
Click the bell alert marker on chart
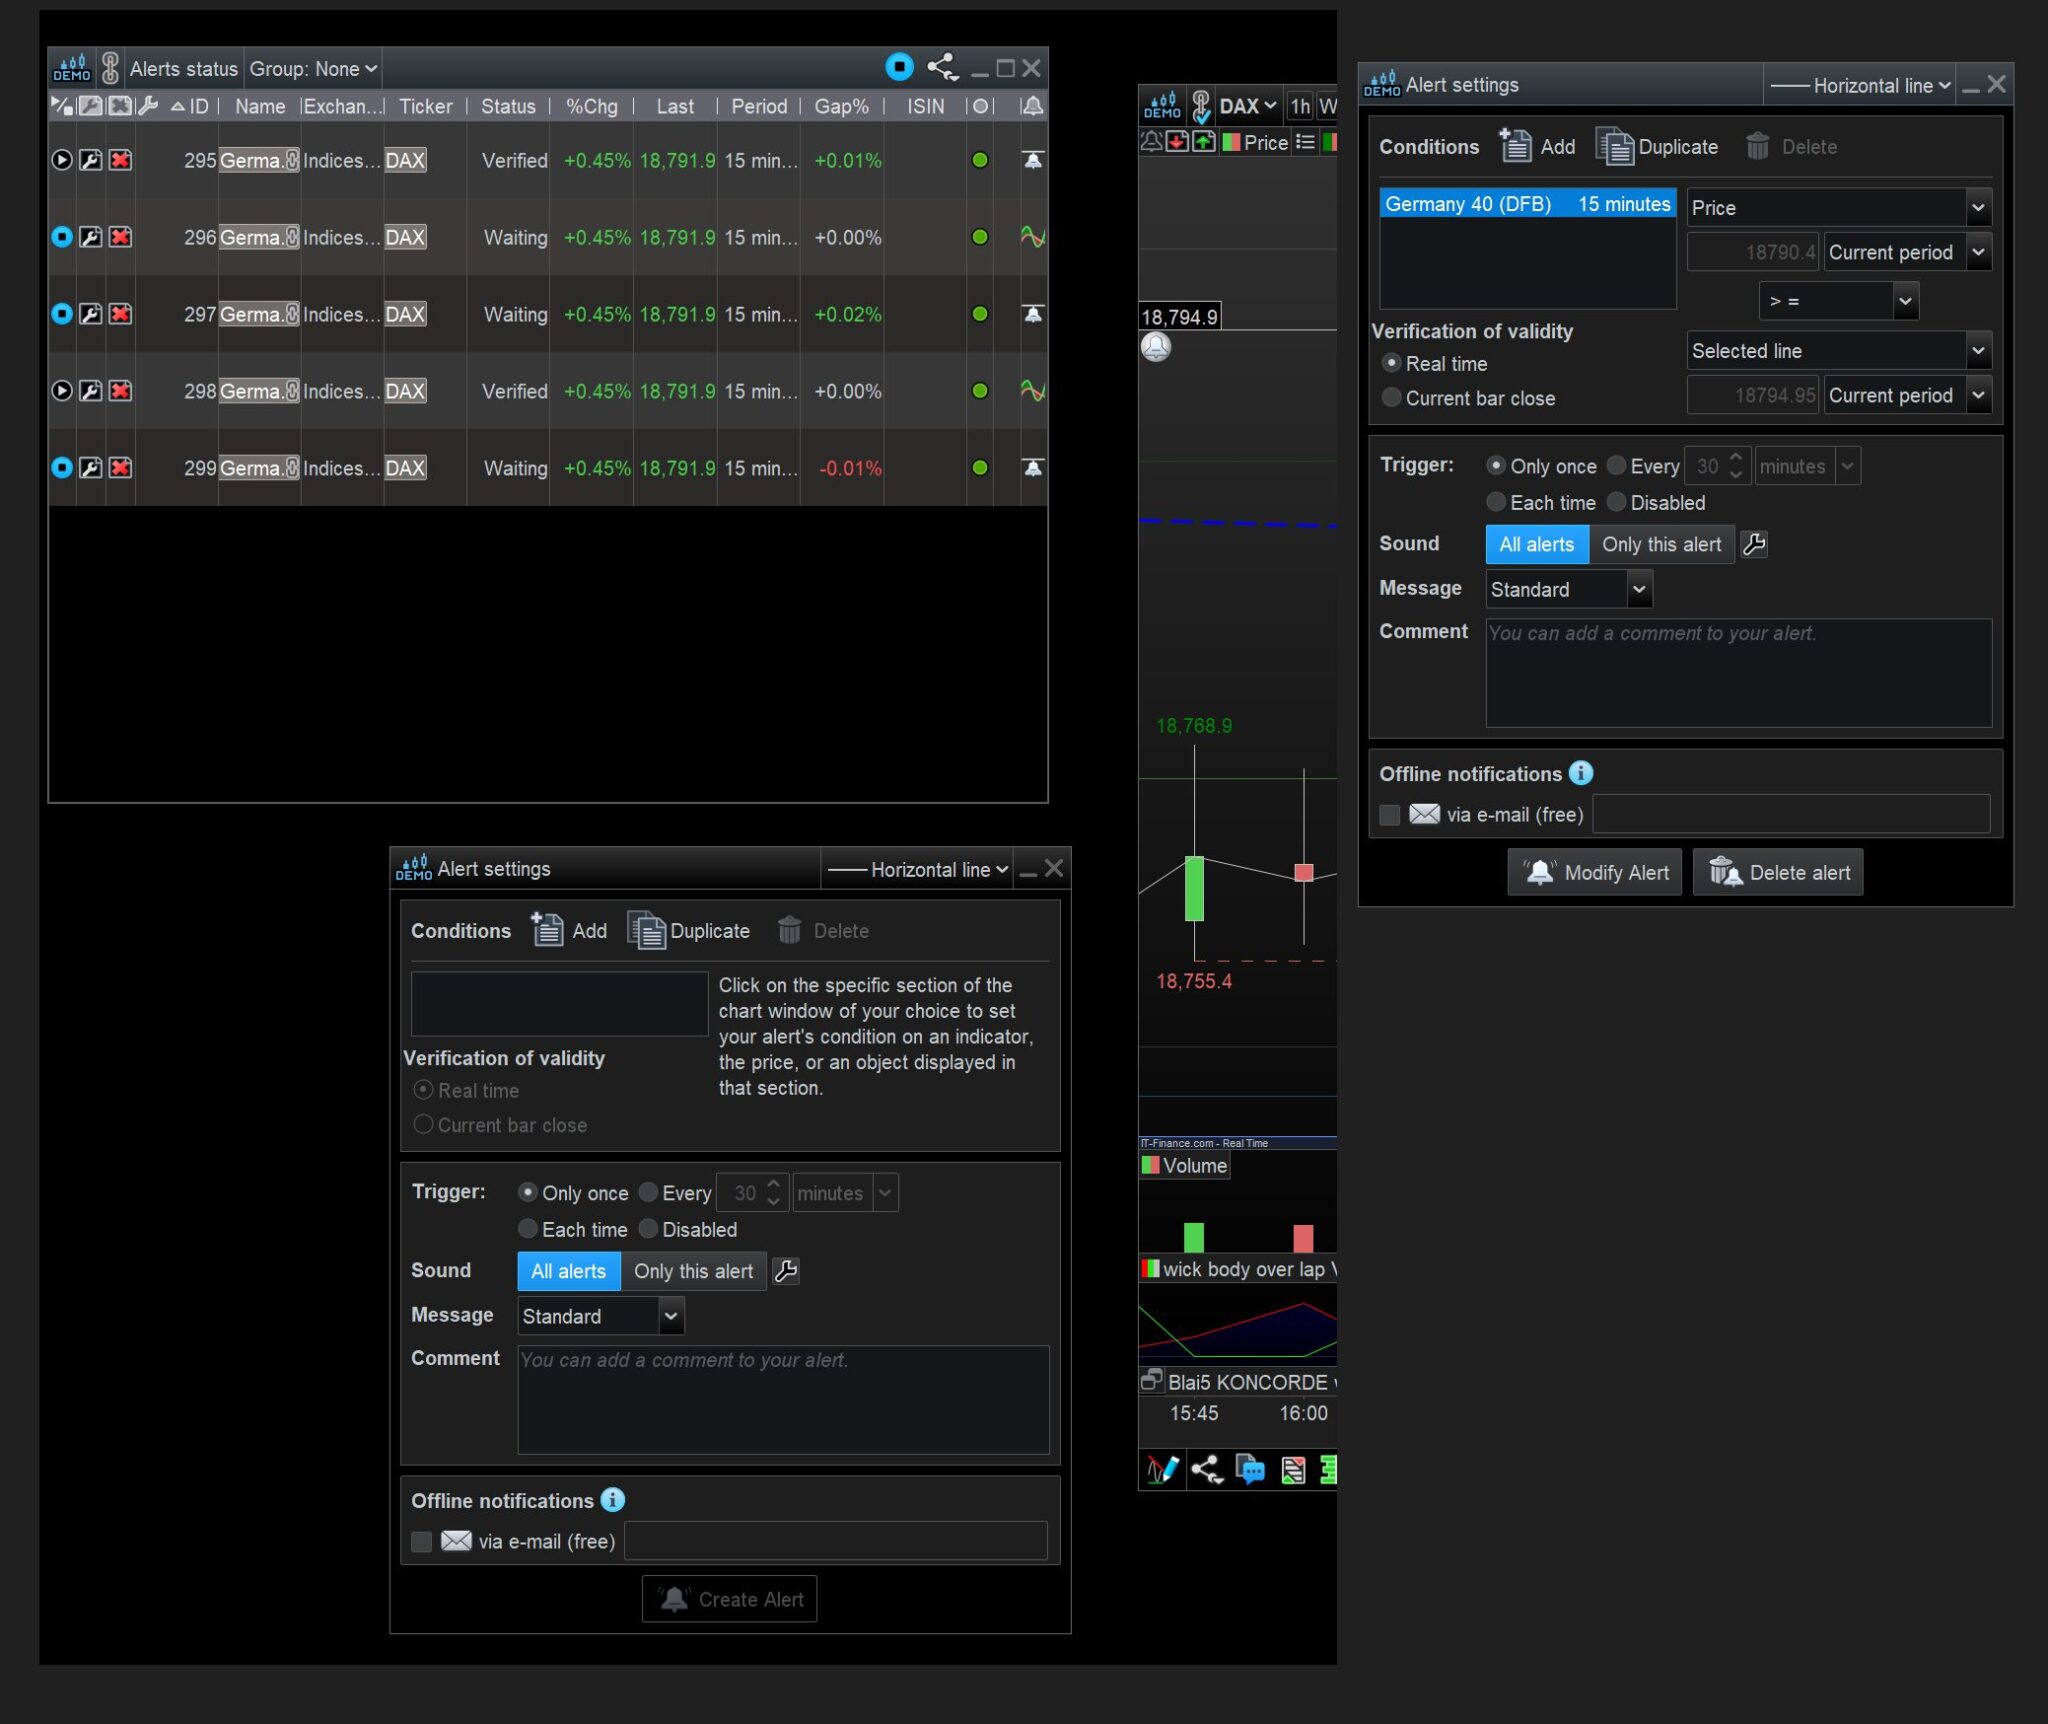pyautogui.click(x=1156, y=347)
